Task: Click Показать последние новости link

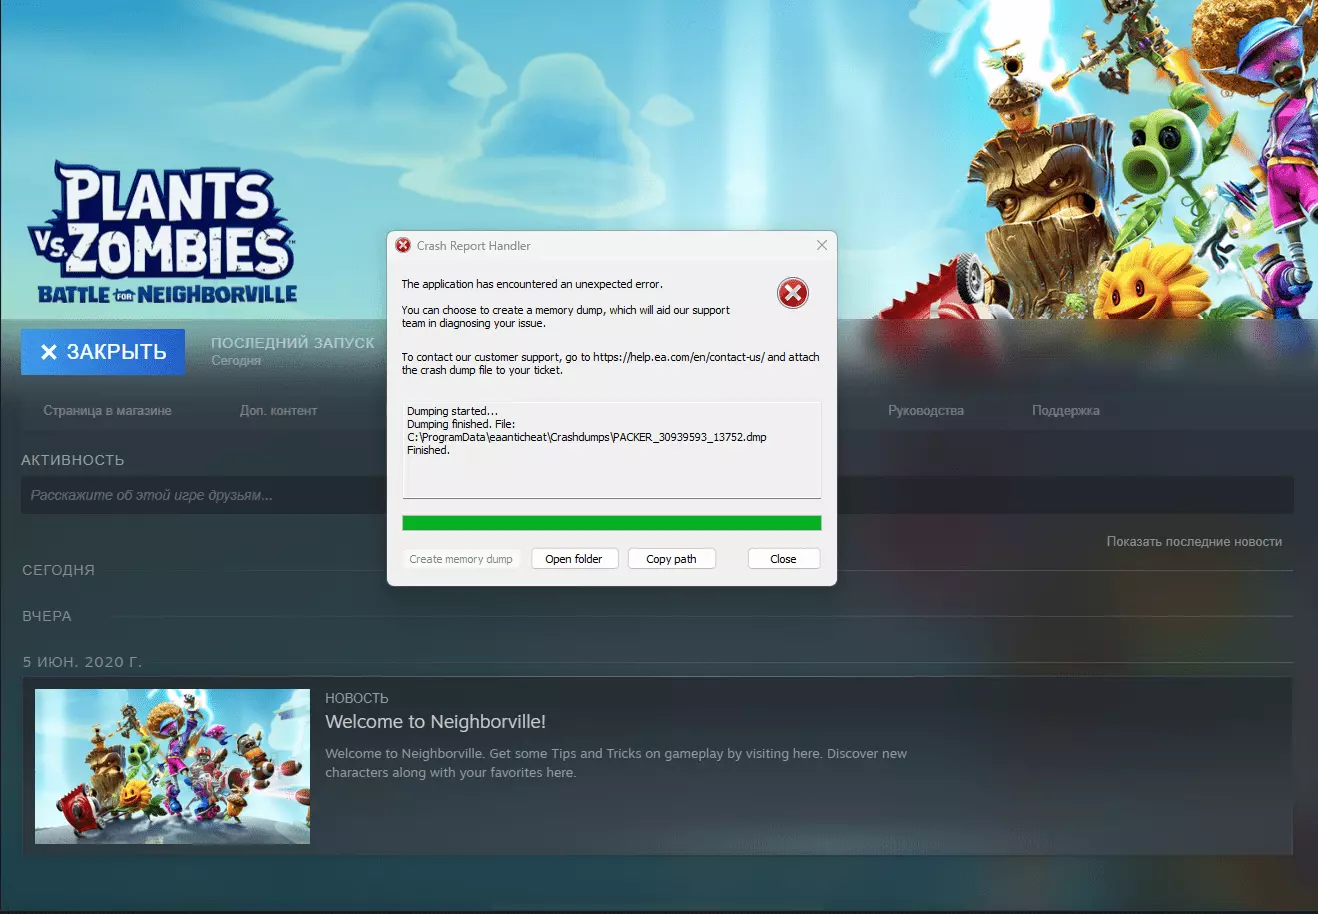Action: (x=1194, y=542)
